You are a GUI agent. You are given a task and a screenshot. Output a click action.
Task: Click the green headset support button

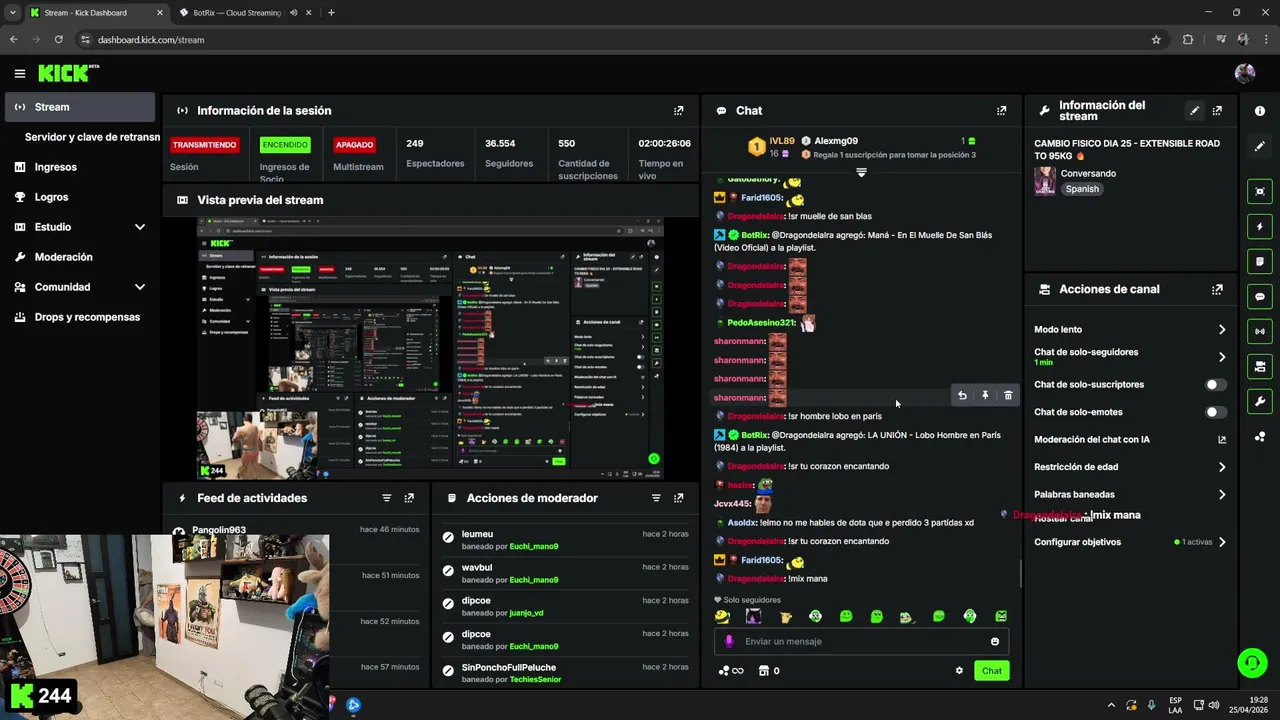(1251, 662)
